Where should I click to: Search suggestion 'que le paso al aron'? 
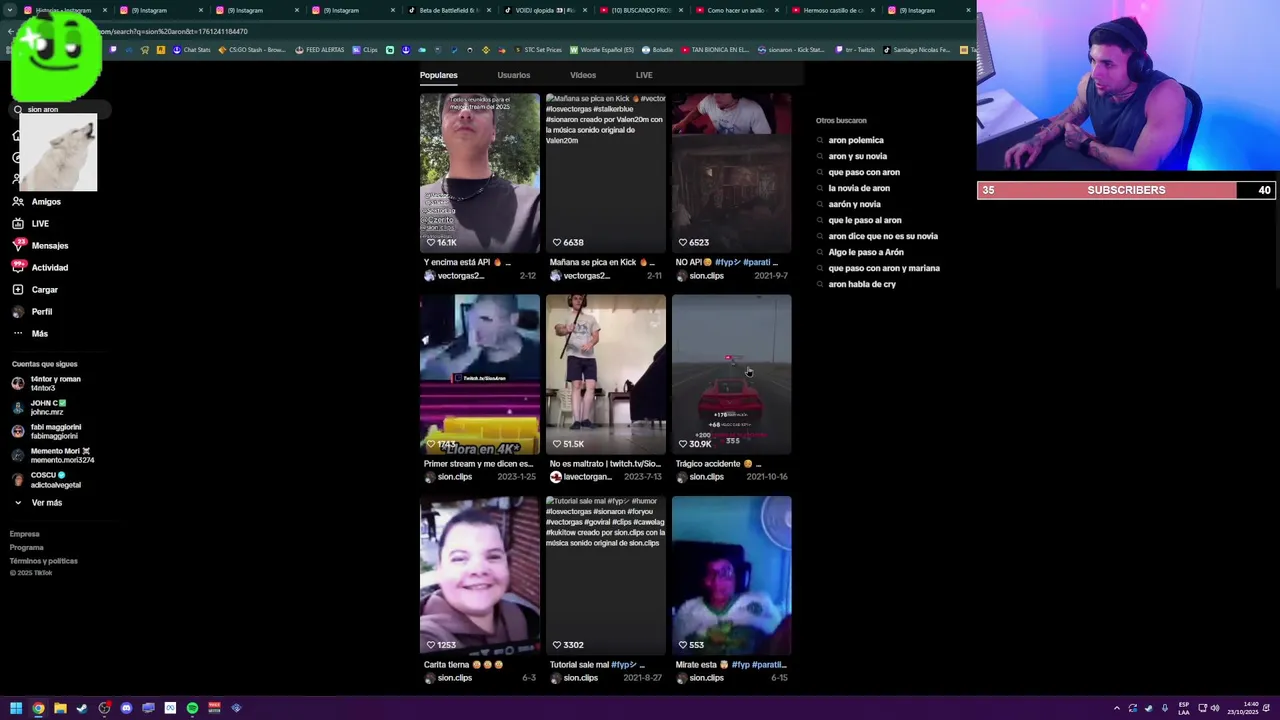coord(865,220)
